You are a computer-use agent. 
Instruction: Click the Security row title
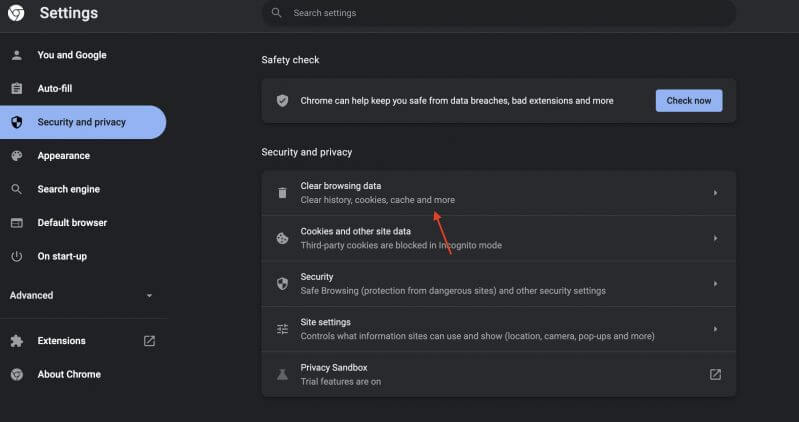click(x=317, y=277)
